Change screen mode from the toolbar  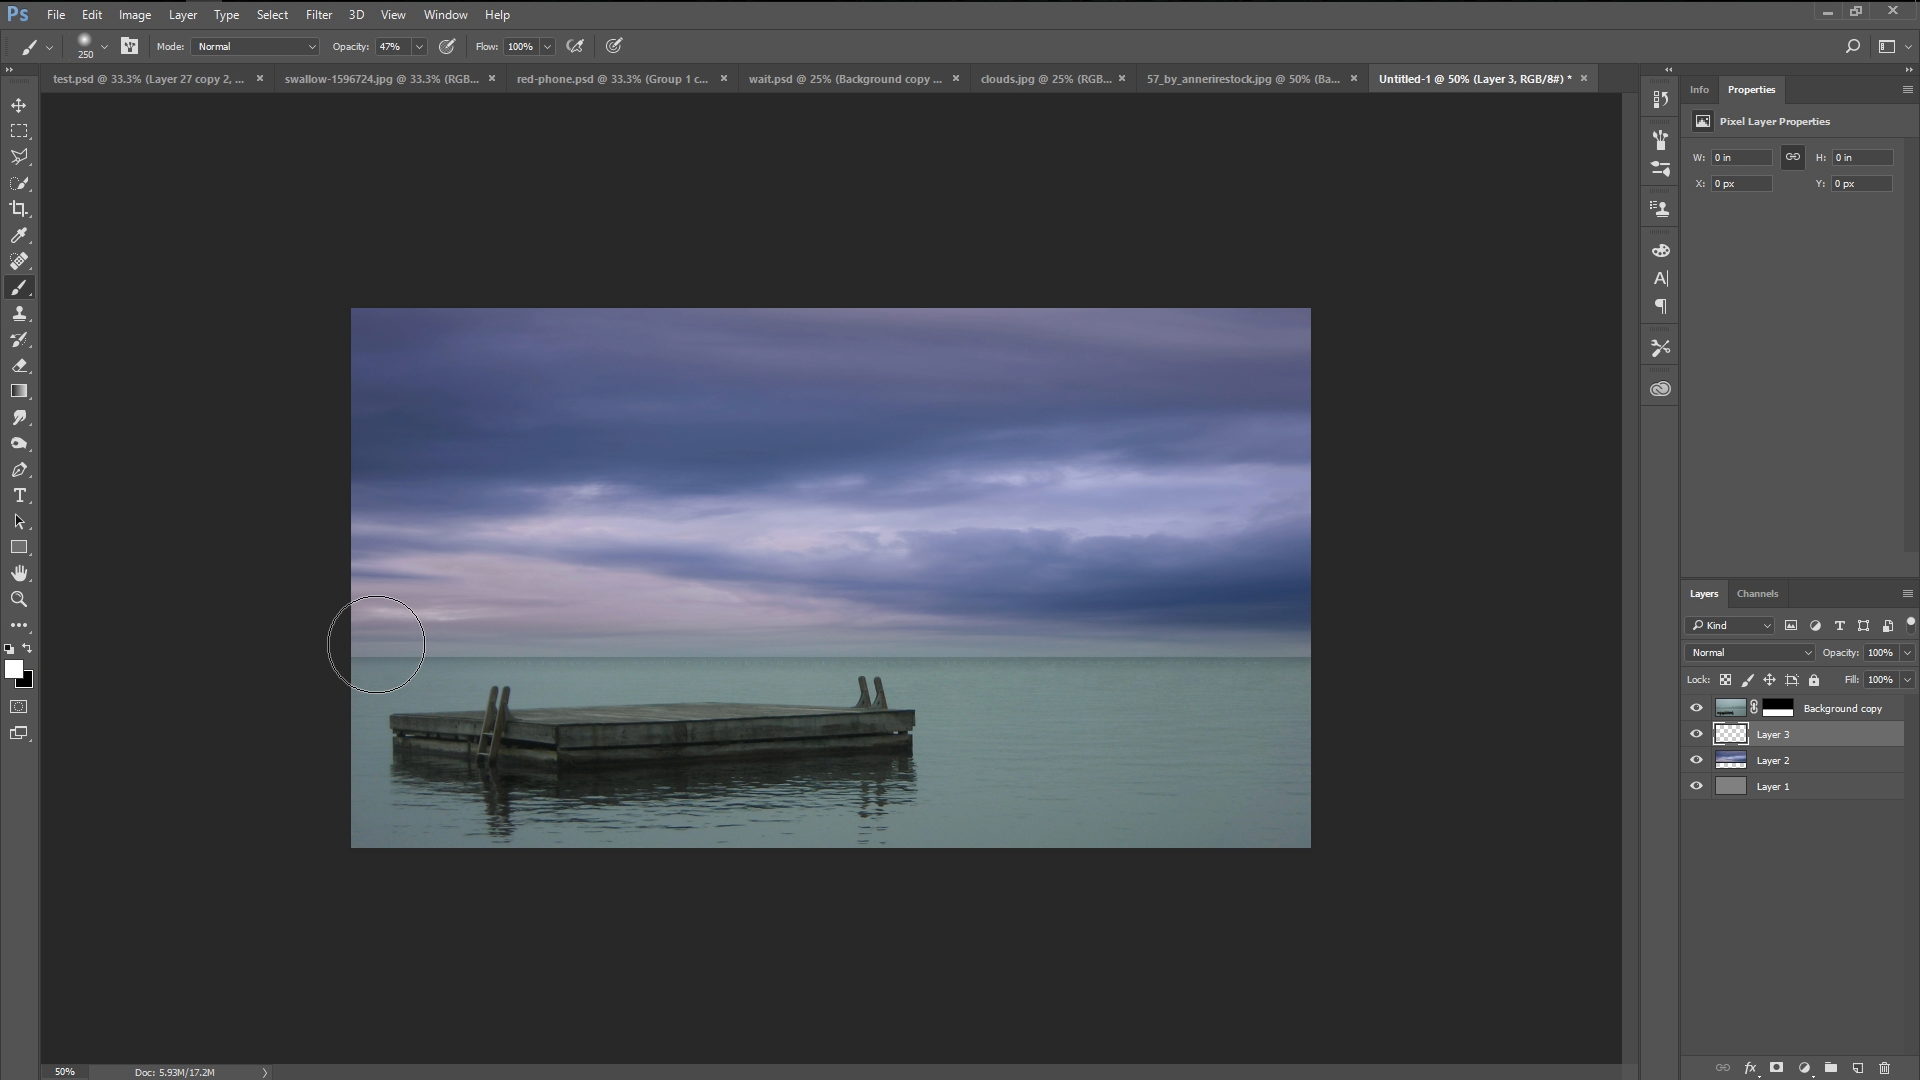[x=19, y=733]
